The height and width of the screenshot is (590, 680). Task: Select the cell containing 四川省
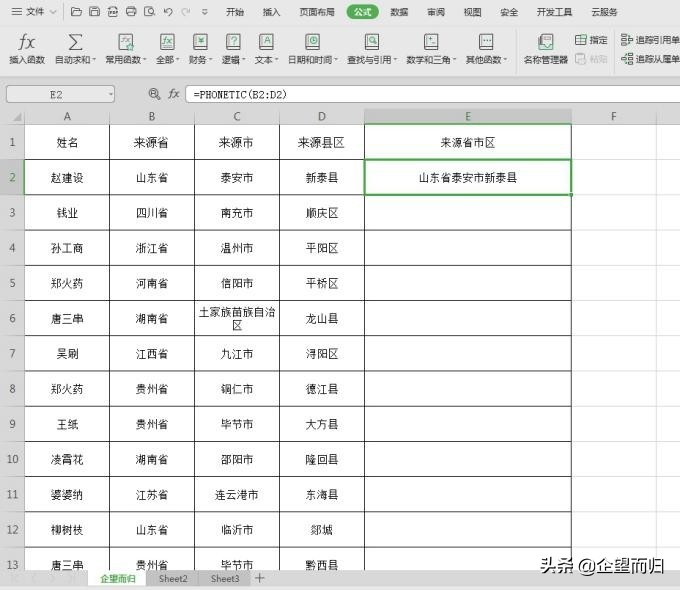152,213
